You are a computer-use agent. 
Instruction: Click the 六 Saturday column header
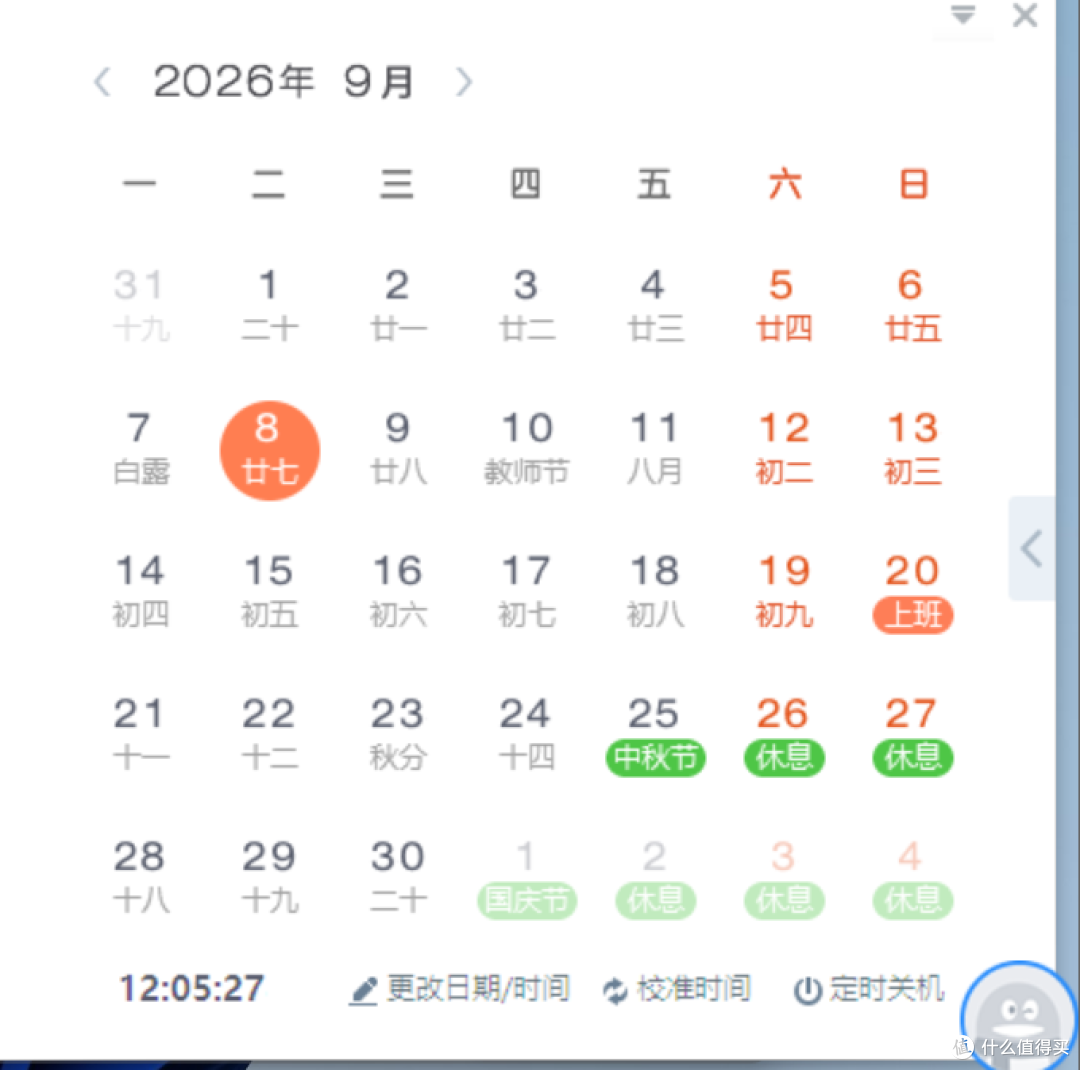tap(785, 185)
